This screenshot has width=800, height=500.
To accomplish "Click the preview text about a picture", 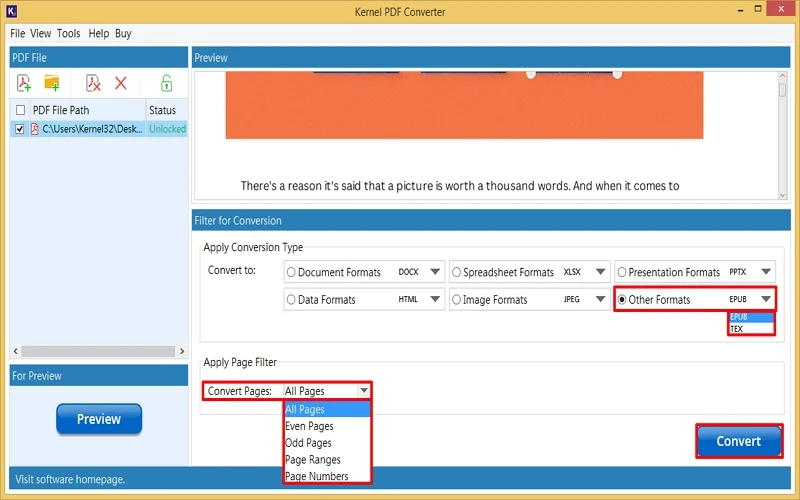I will pos(460,186).
